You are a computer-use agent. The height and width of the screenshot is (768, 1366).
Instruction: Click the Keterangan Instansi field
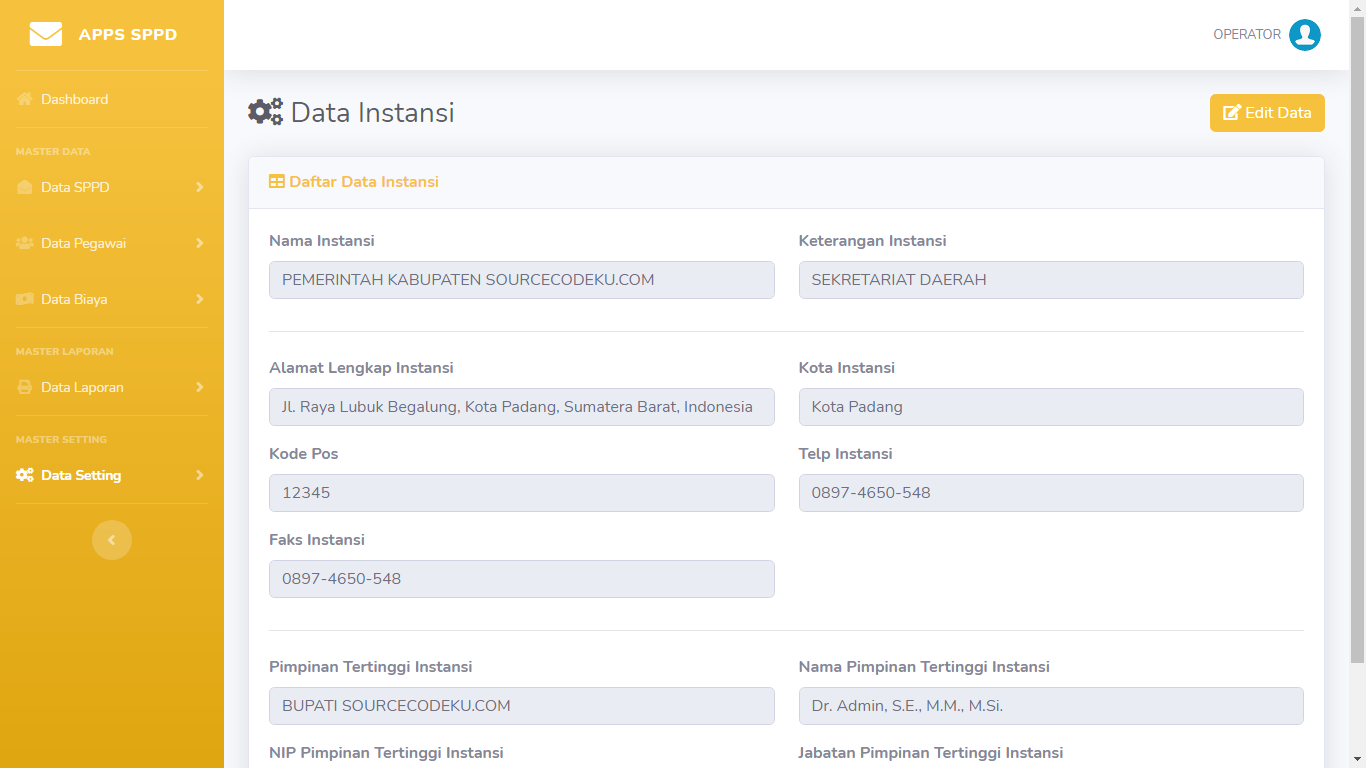pos(1051,280)
